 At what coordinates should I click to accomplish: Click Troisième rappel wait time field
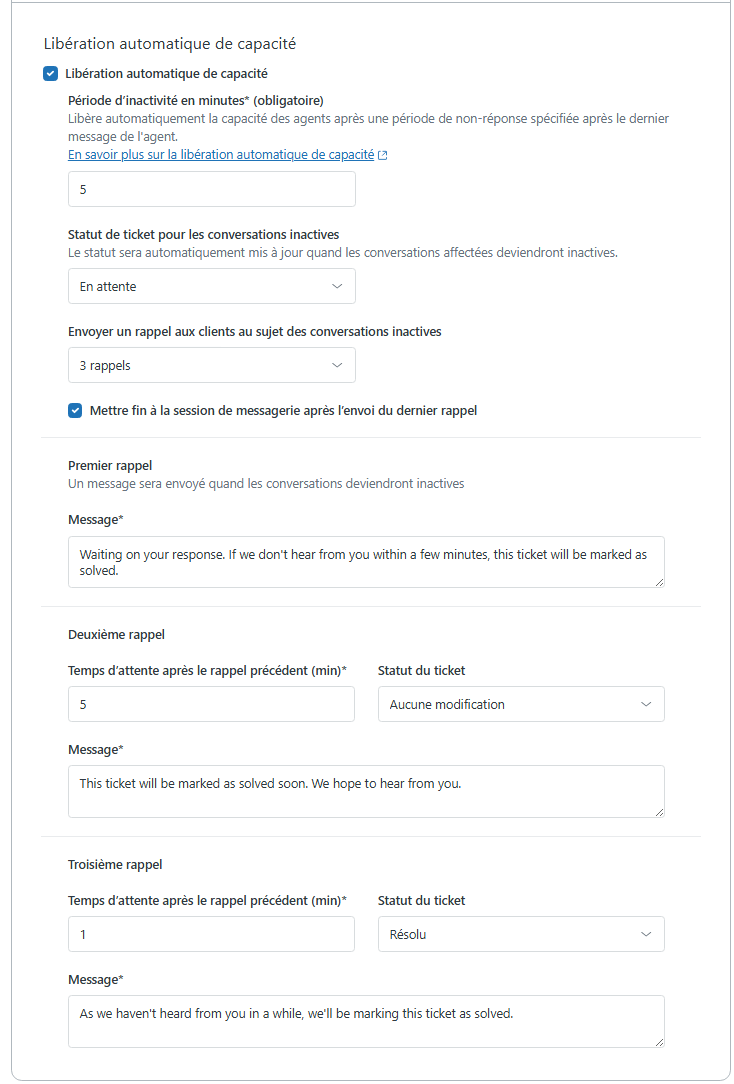tap(211, 934)
